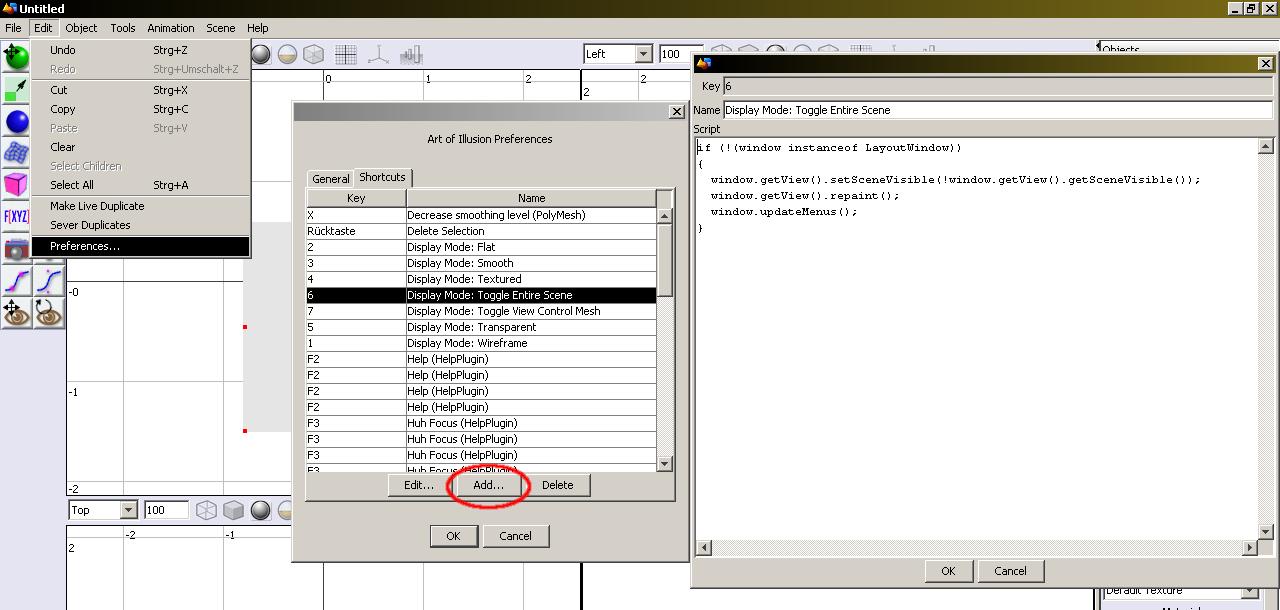Click the Key input field containing 6
1280x610 pixels.
[x=998, y=87]
